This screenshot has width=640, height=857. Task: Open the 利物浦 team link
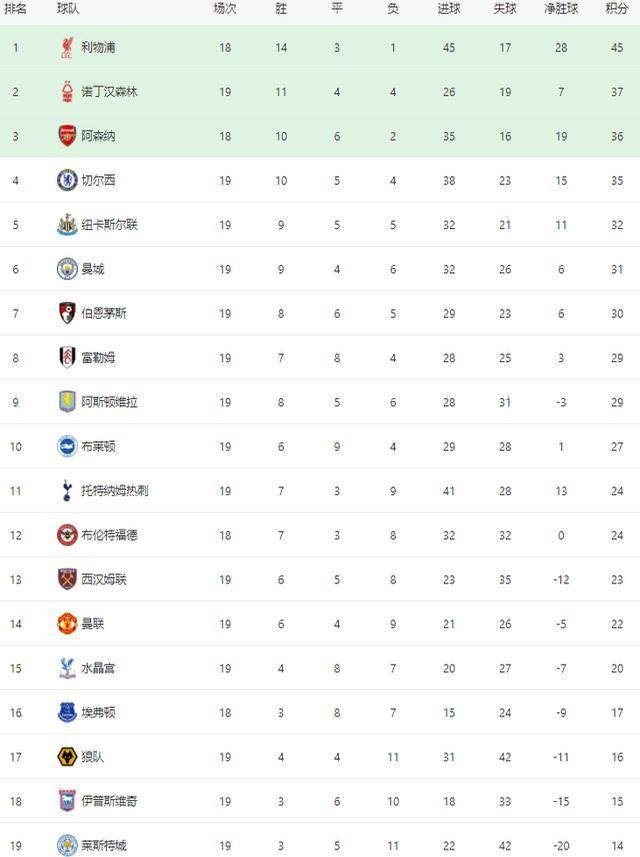tap(98, 48)
